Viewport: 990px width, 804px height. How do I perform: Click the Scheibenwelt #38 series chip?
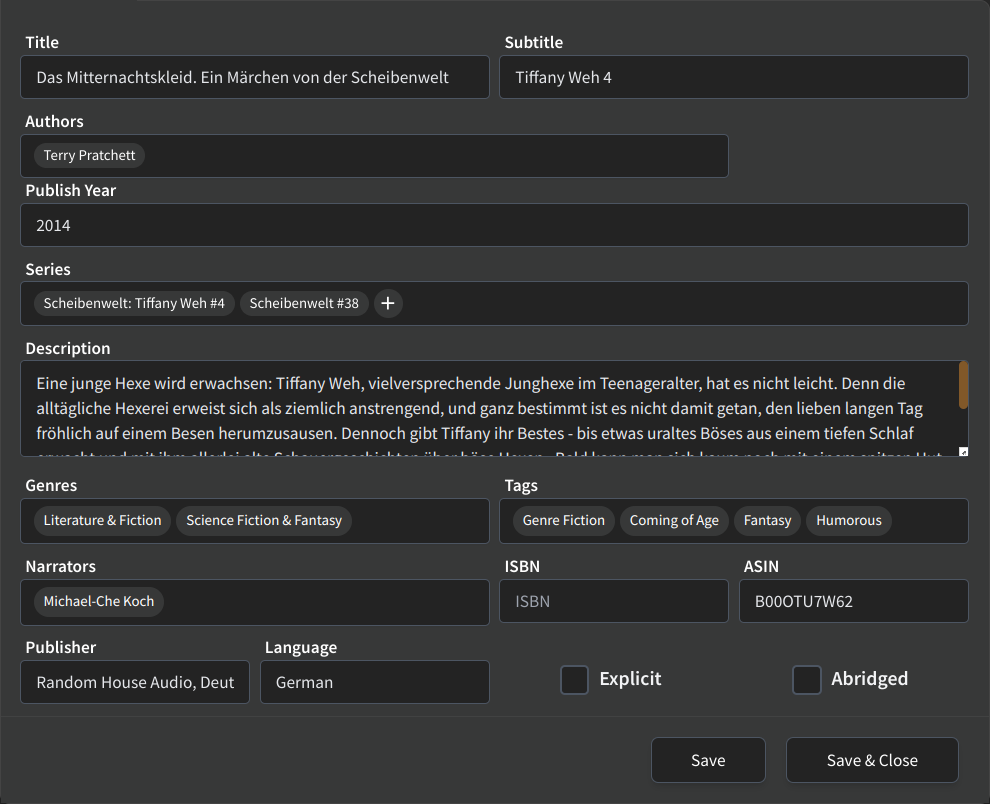304,303
